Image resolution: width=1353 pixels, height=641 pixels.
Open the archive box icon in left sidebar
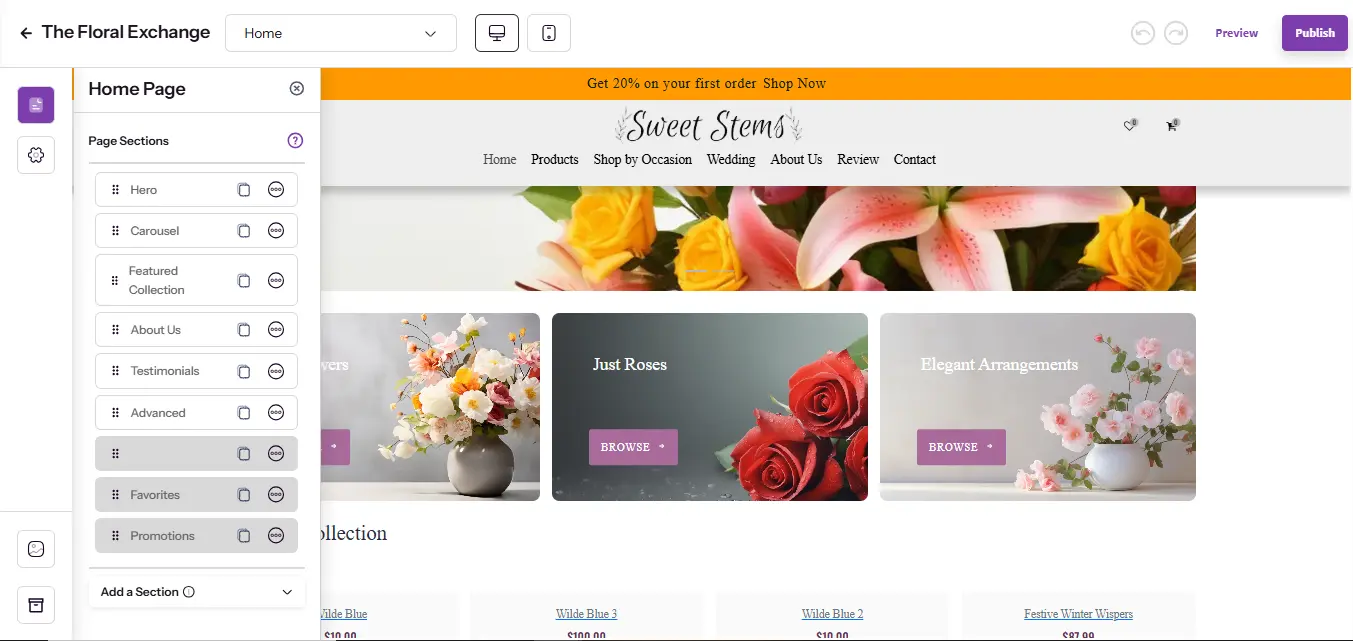(x=36, y=605)
